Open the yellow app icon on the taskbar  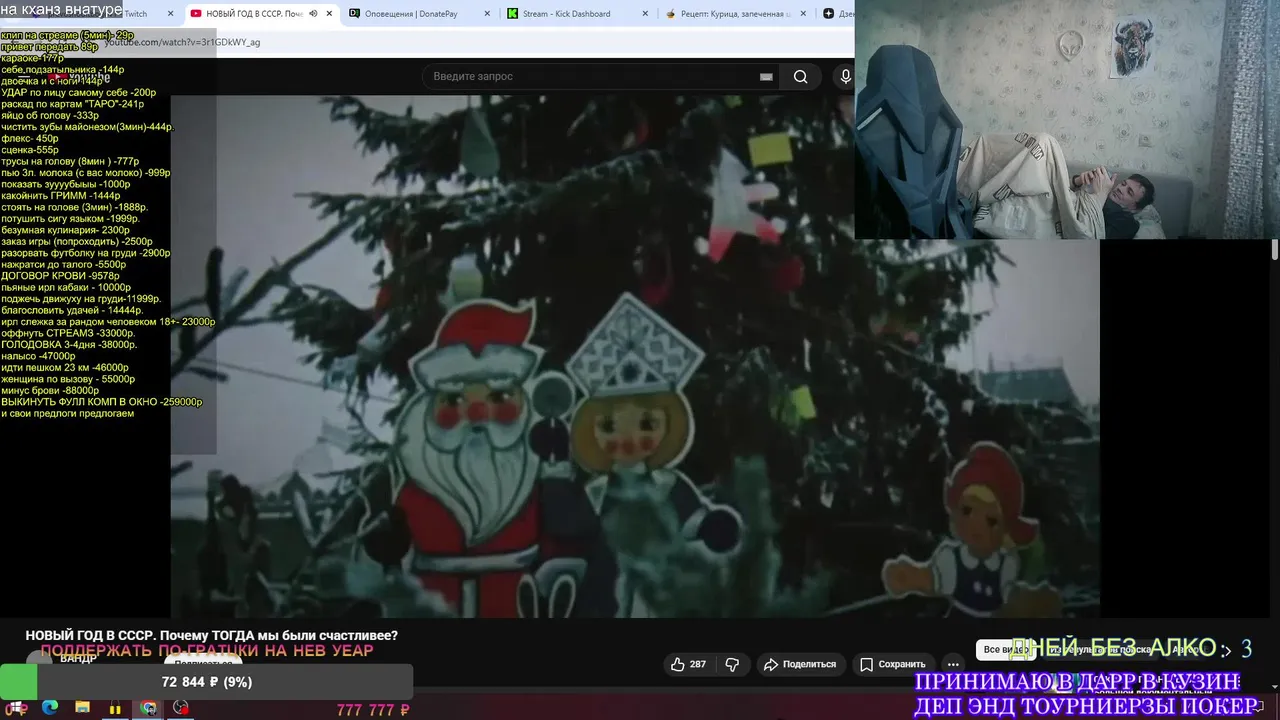point(115,708)
